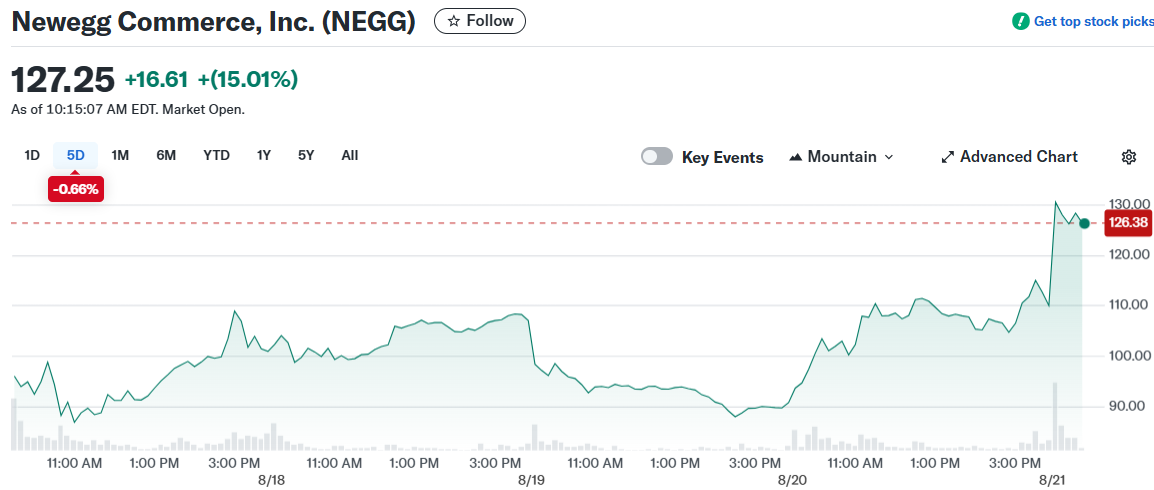Click the Advanced Chart expand arrows icon
Image resolution: width=1154 pixels, height=490 pixels.
point(948,157)
